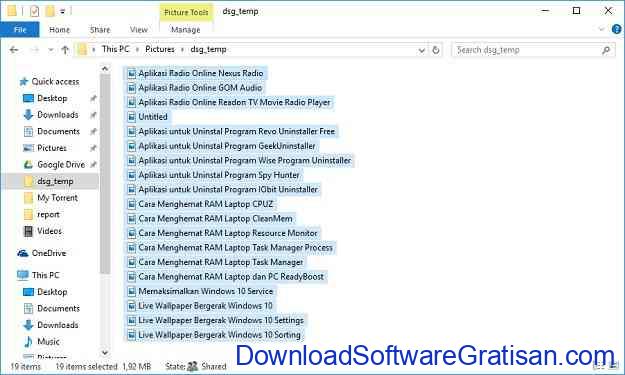Image resolution: width=625 pixels, height=375 pixels.
Task: Click the navigation pane scroll up arrow
Action: click(x=105, y=69)
